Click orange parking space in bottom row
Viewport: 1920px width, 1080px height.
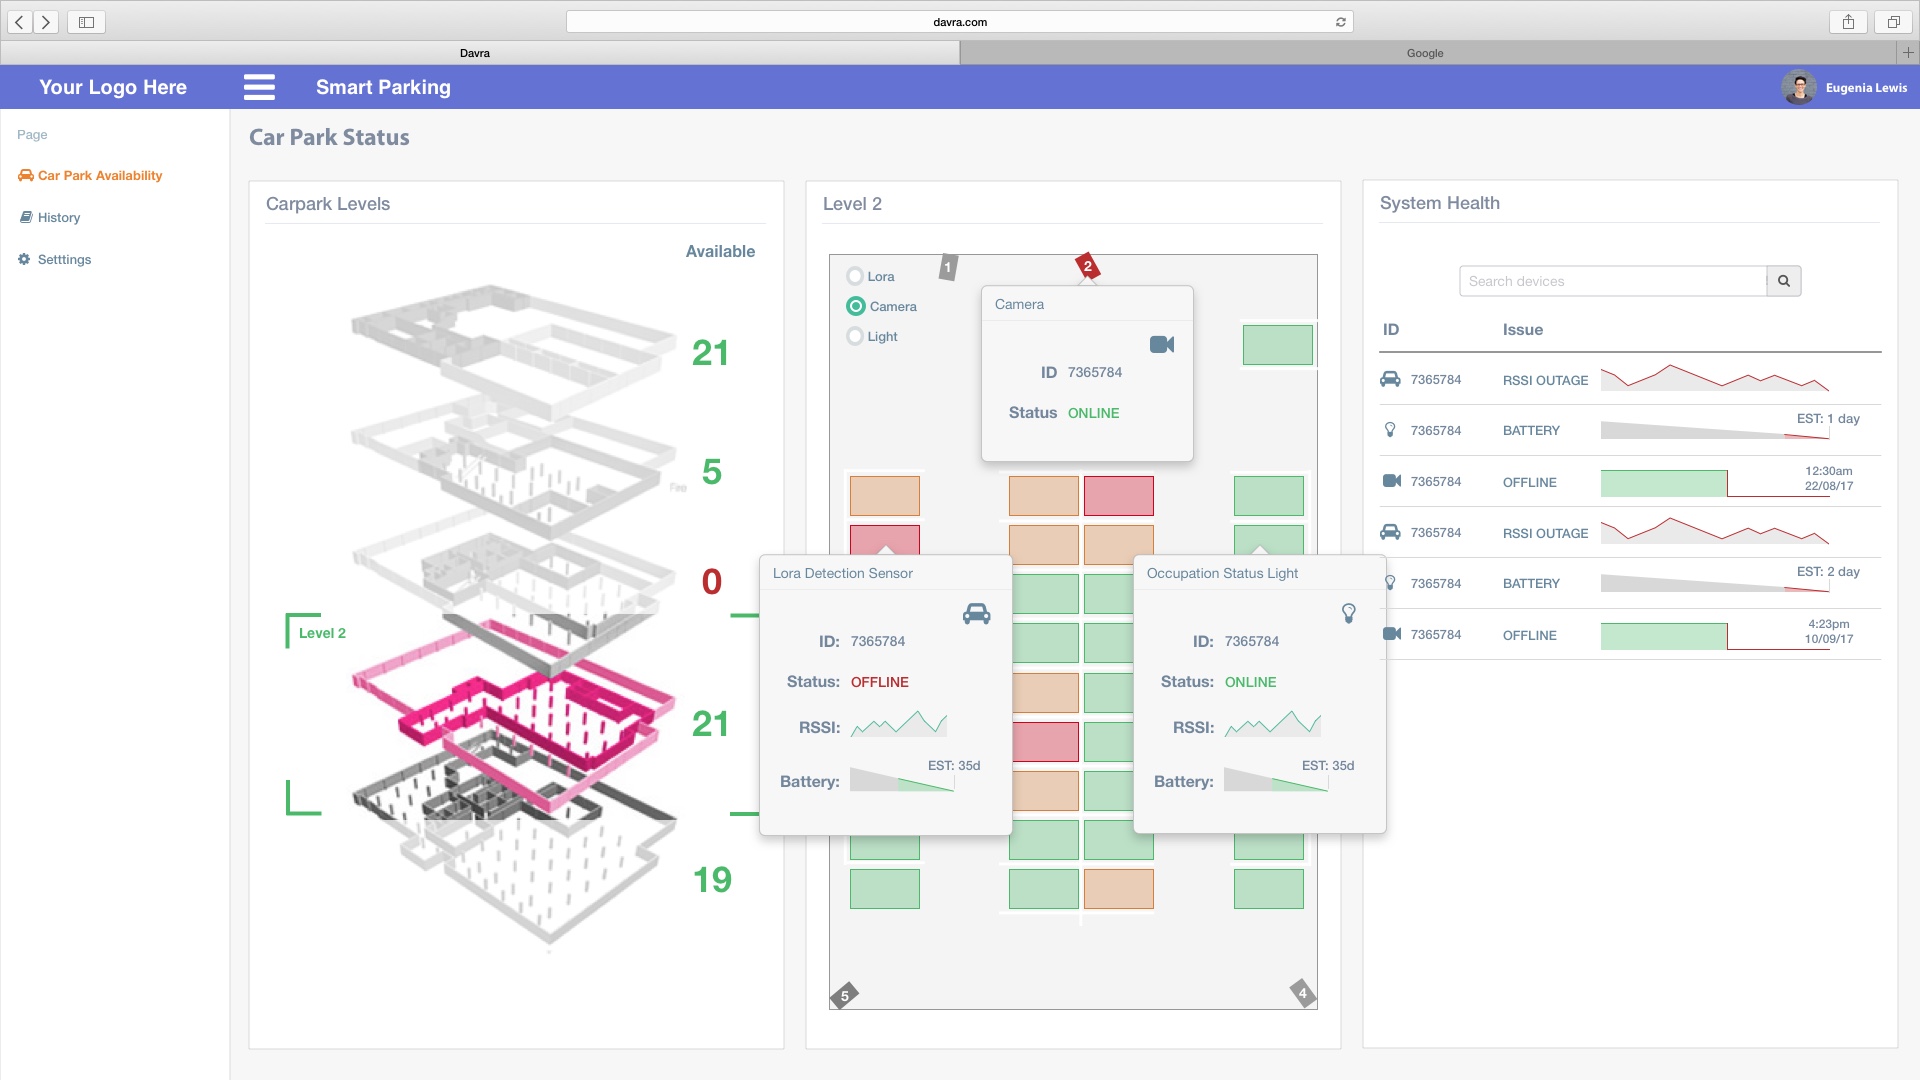point(1119,889)
